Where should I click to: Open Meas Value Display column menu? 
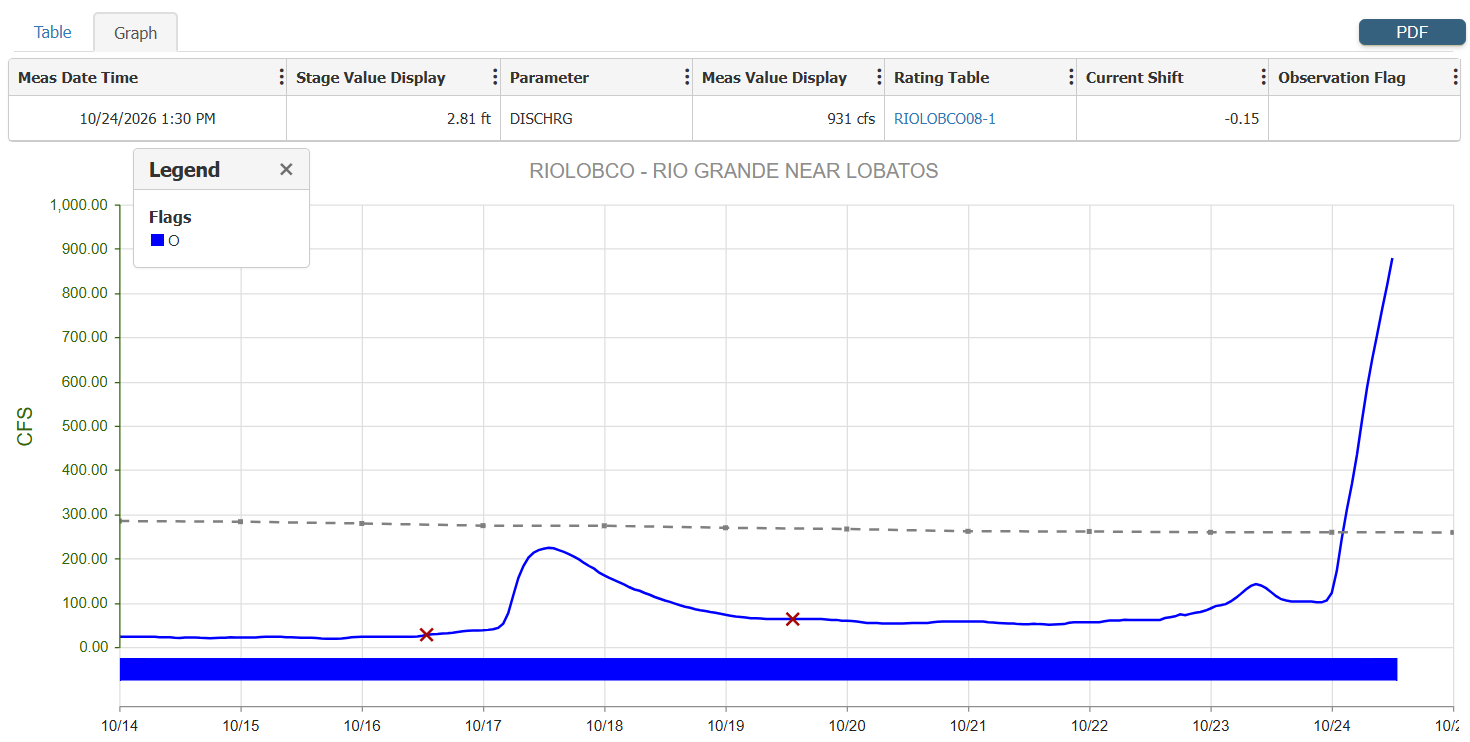(878, 78)
